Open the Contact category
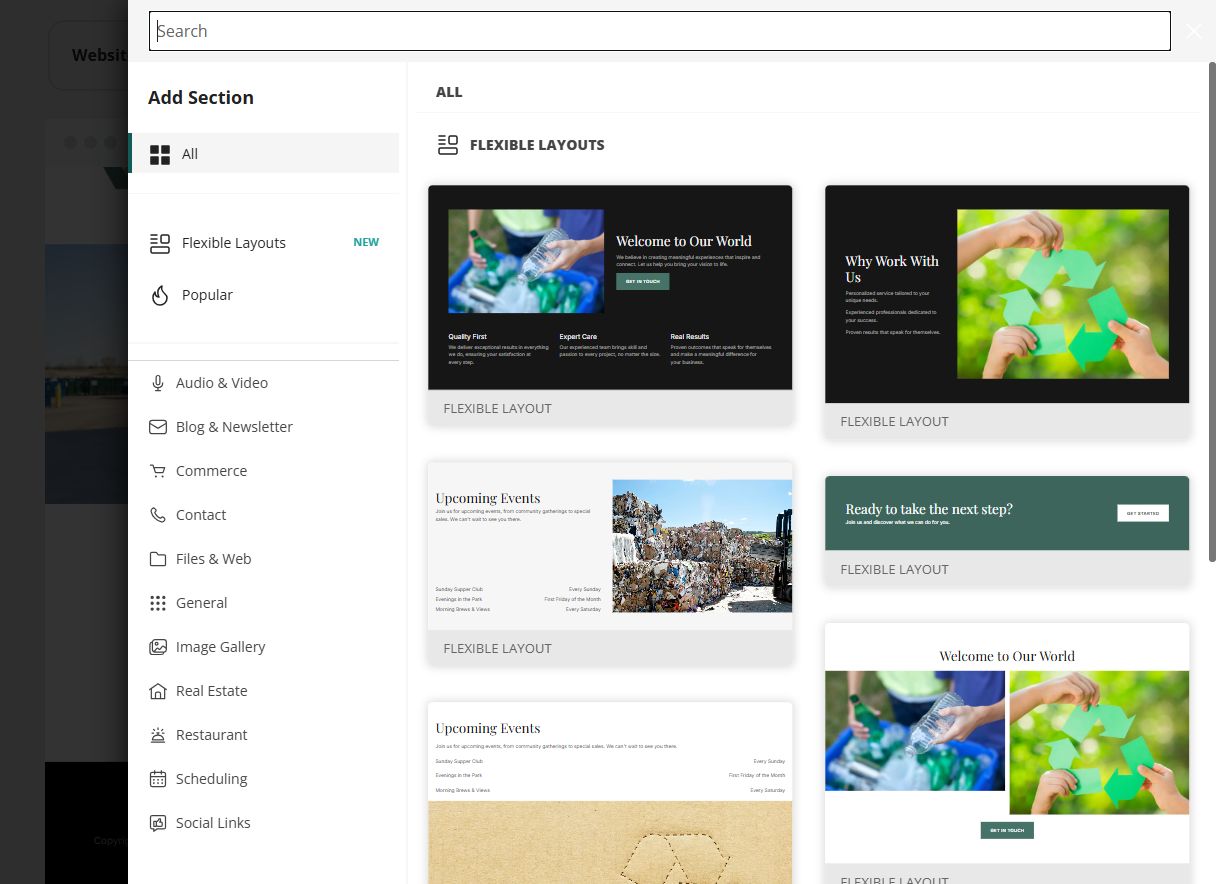The height and width of the screenshot is (884, 1216). pos(201,515)
